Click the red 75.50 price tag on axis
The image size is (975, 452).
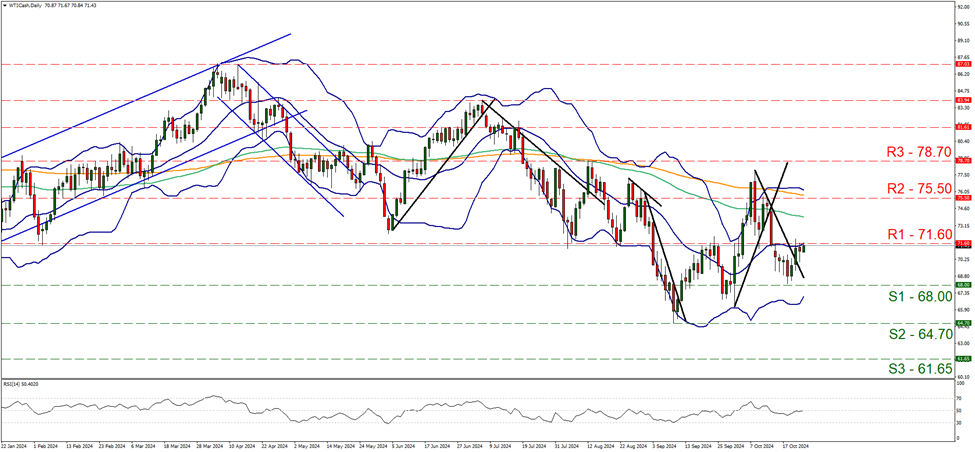tap(963, 198)
